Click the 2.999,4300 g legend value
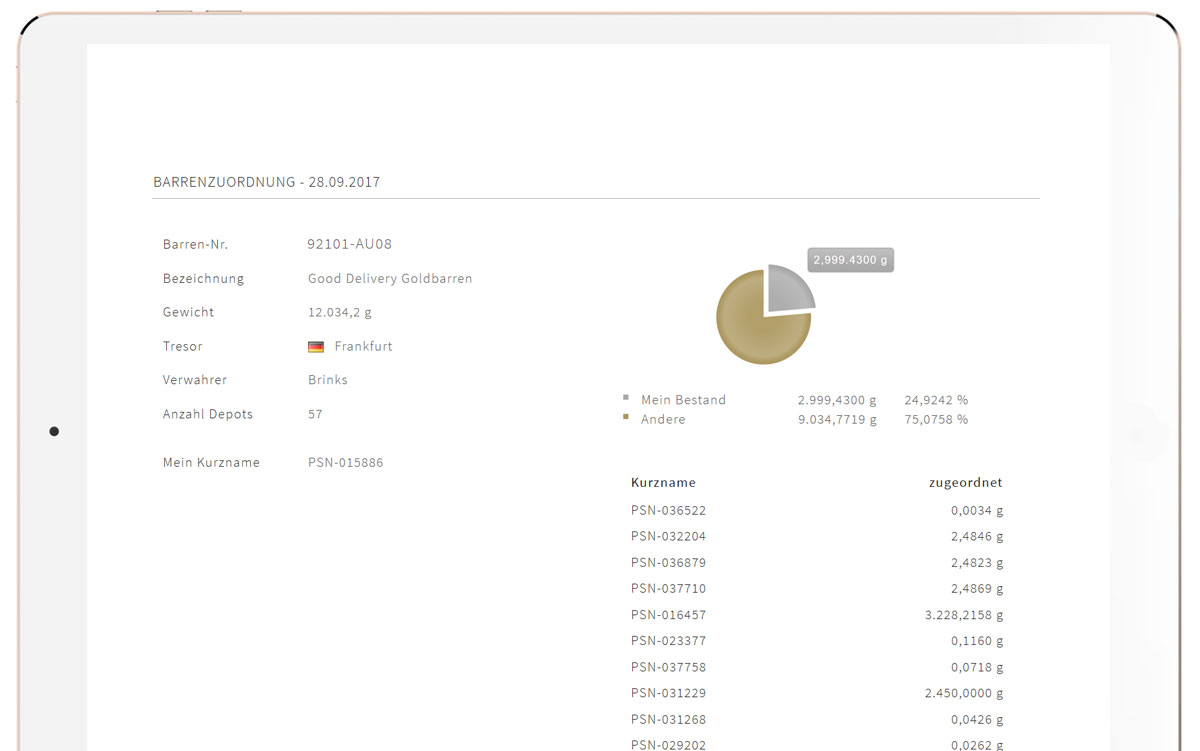Image resolution: width=1200 pixels, height=751 pixels. pyautogui.click(x=837, y=400)
